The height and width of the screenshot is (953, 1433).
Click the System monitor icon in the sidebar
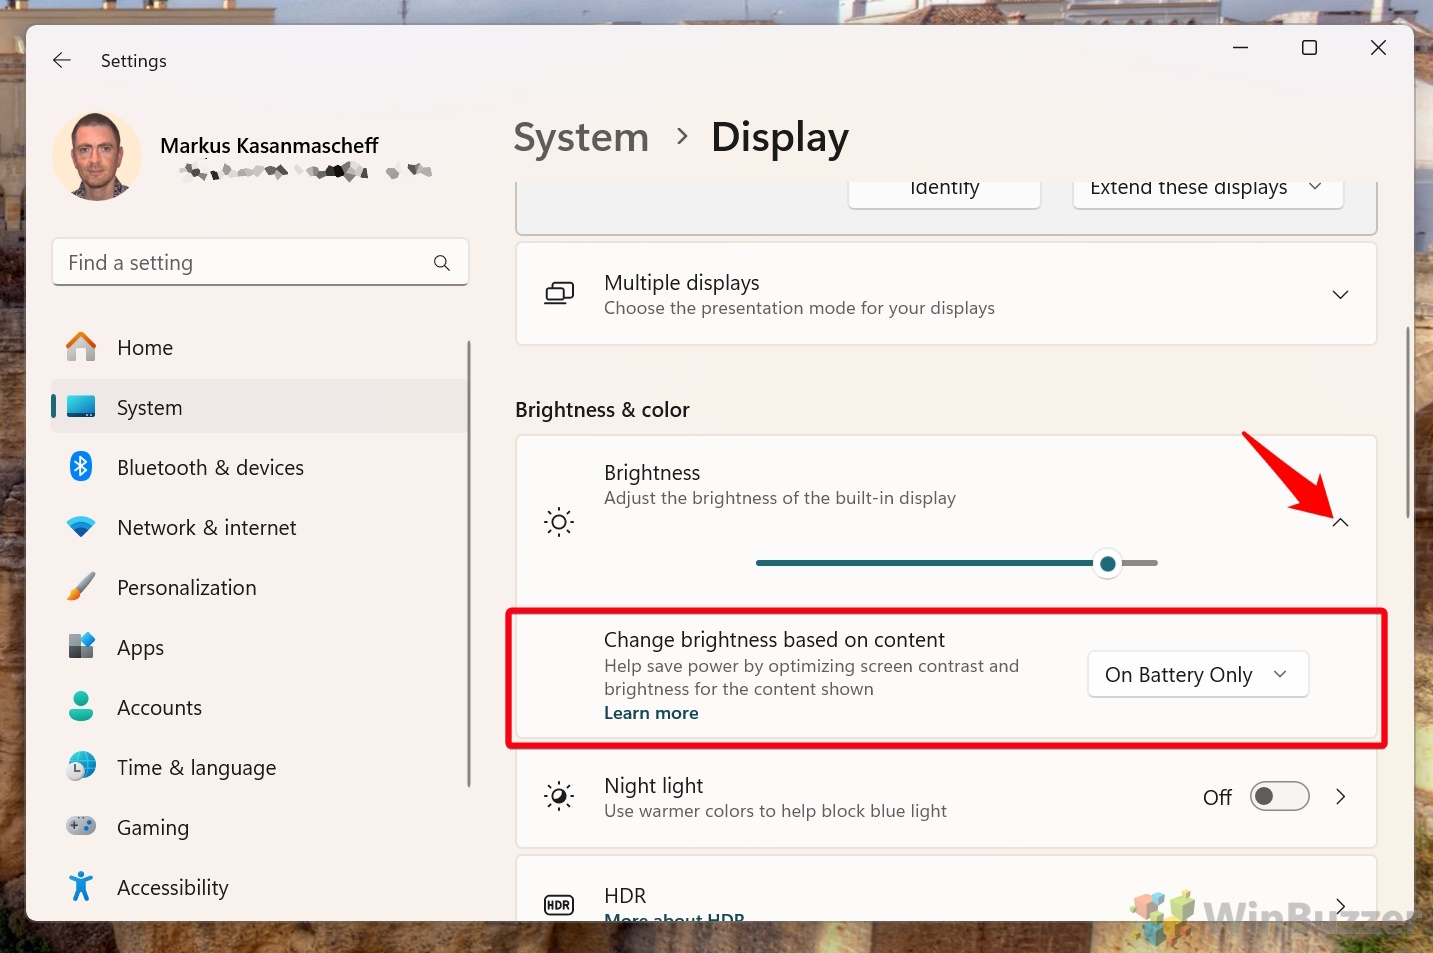(x=81, y=407)
